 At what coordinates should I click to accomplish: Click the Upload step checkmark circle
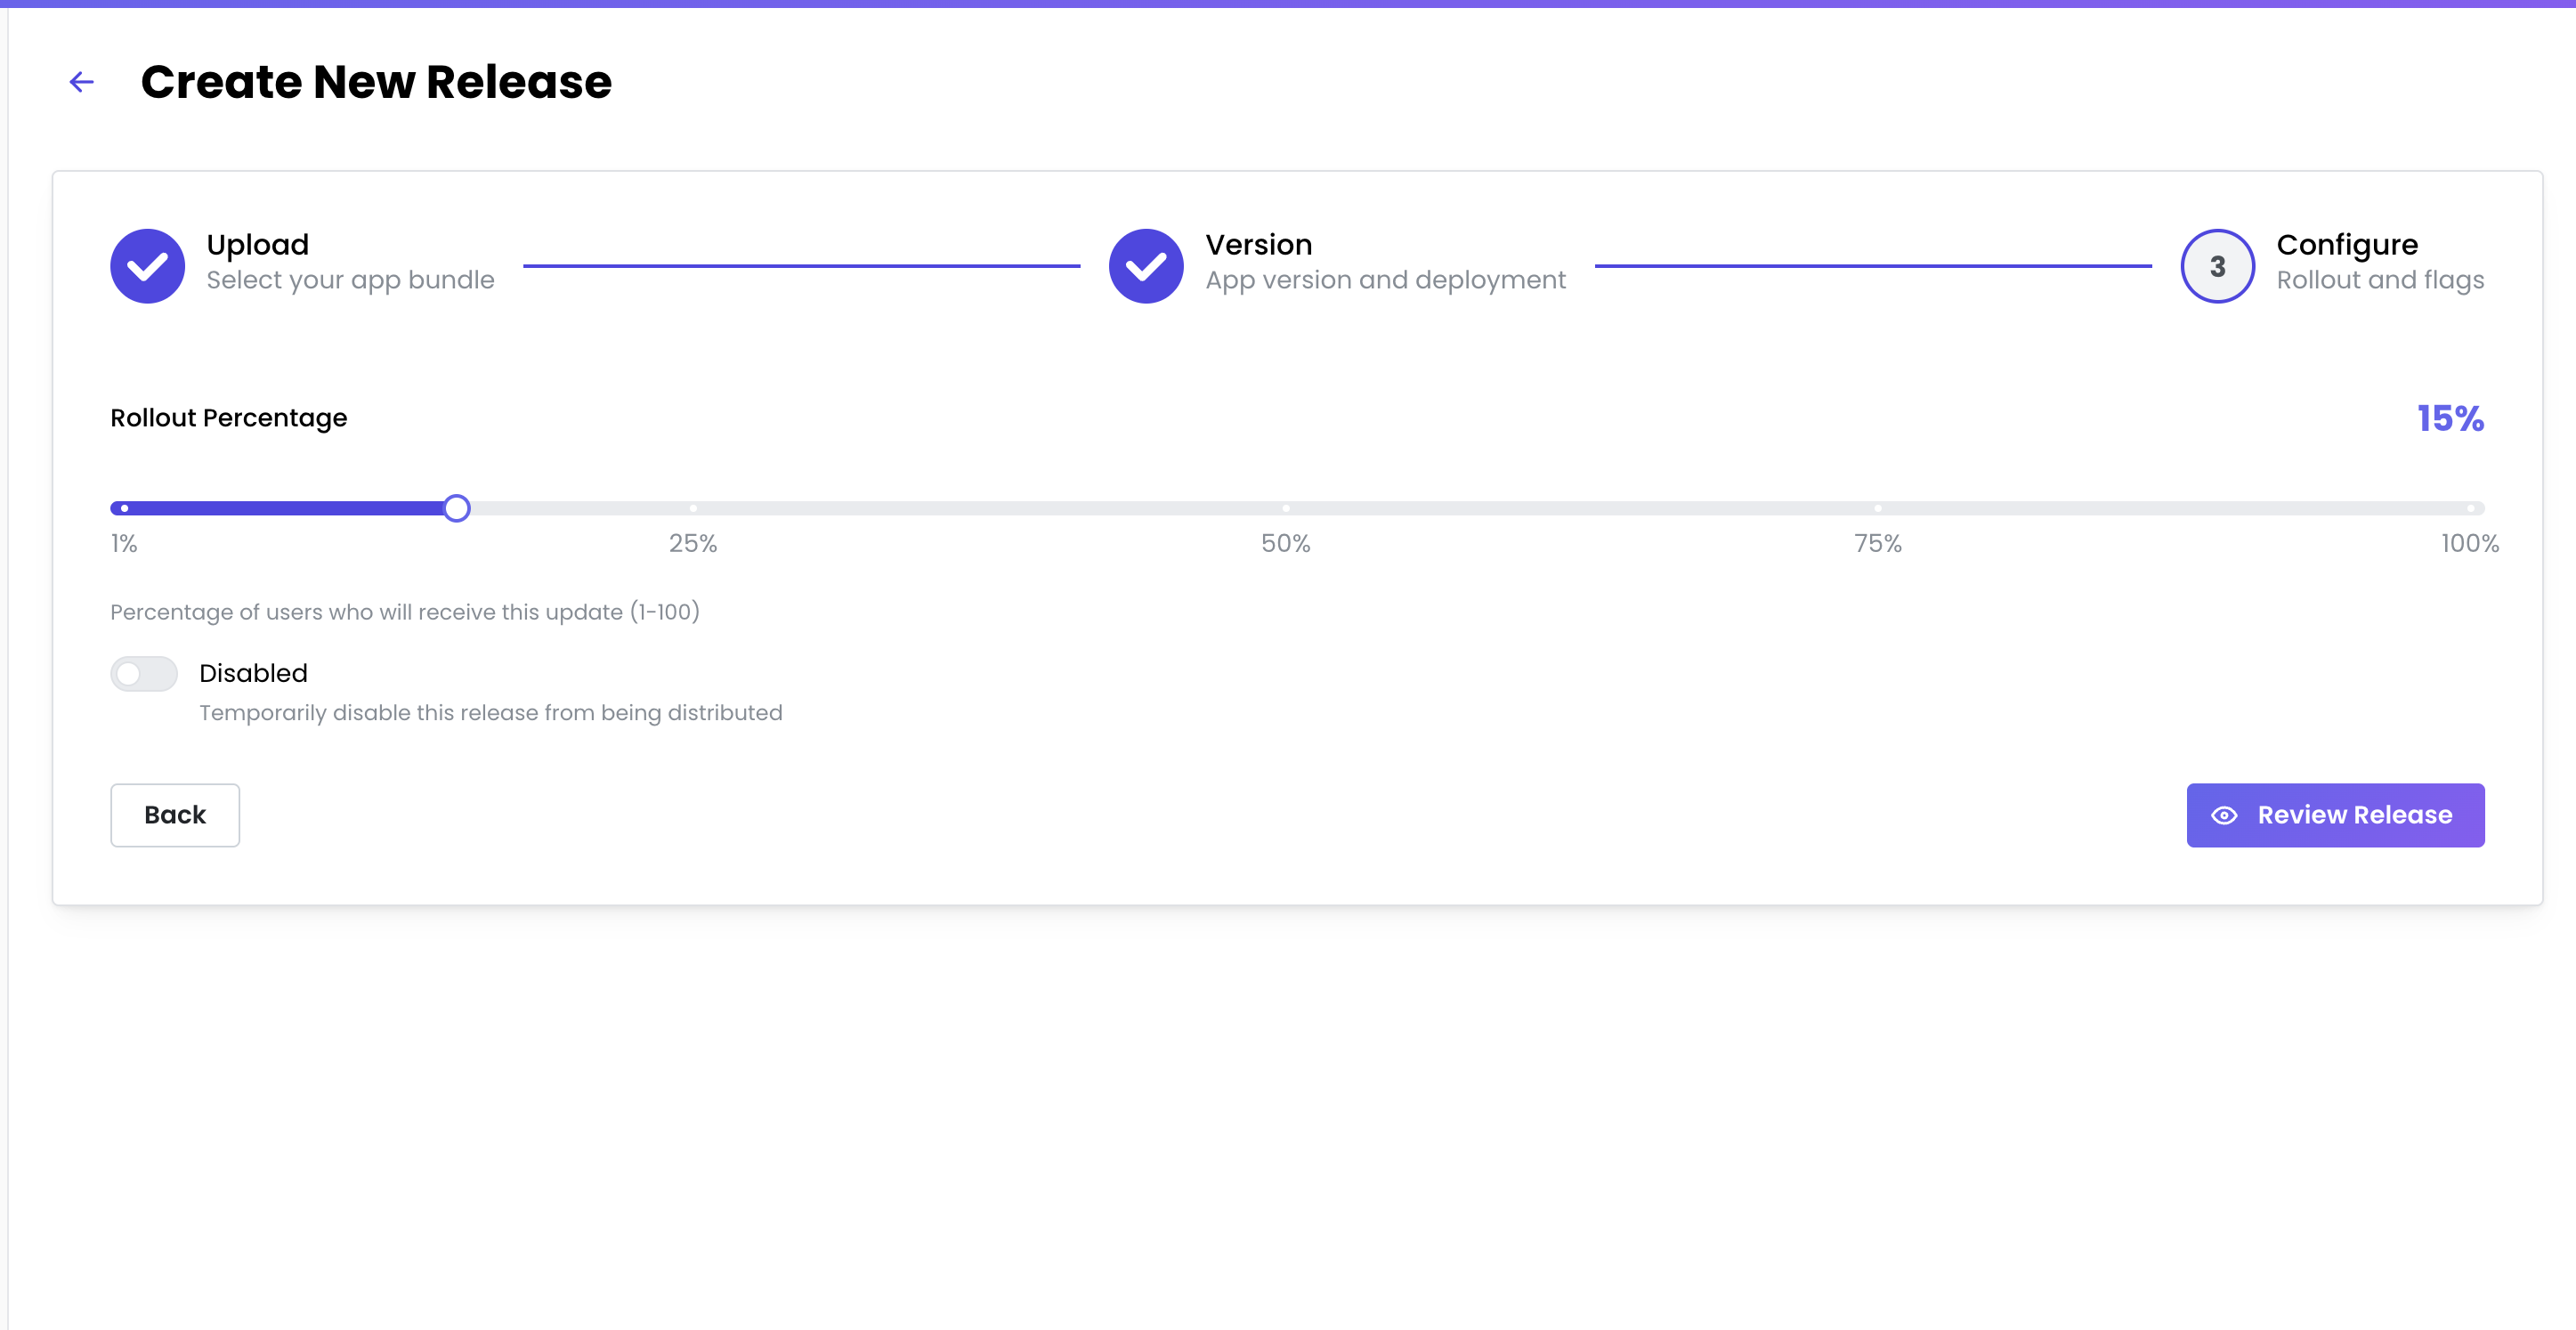[147, 266]
